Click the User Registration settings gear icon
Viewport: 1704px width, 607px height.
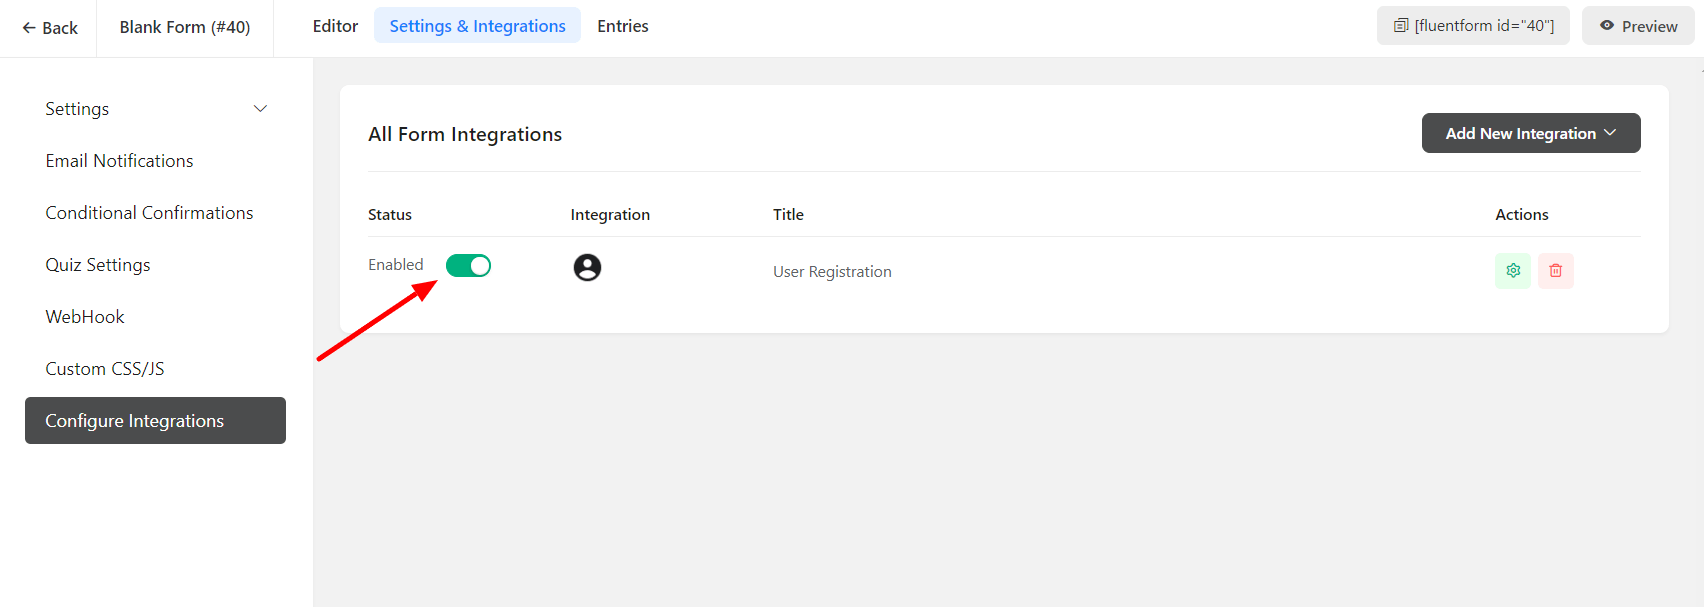tap(1512, 271)
